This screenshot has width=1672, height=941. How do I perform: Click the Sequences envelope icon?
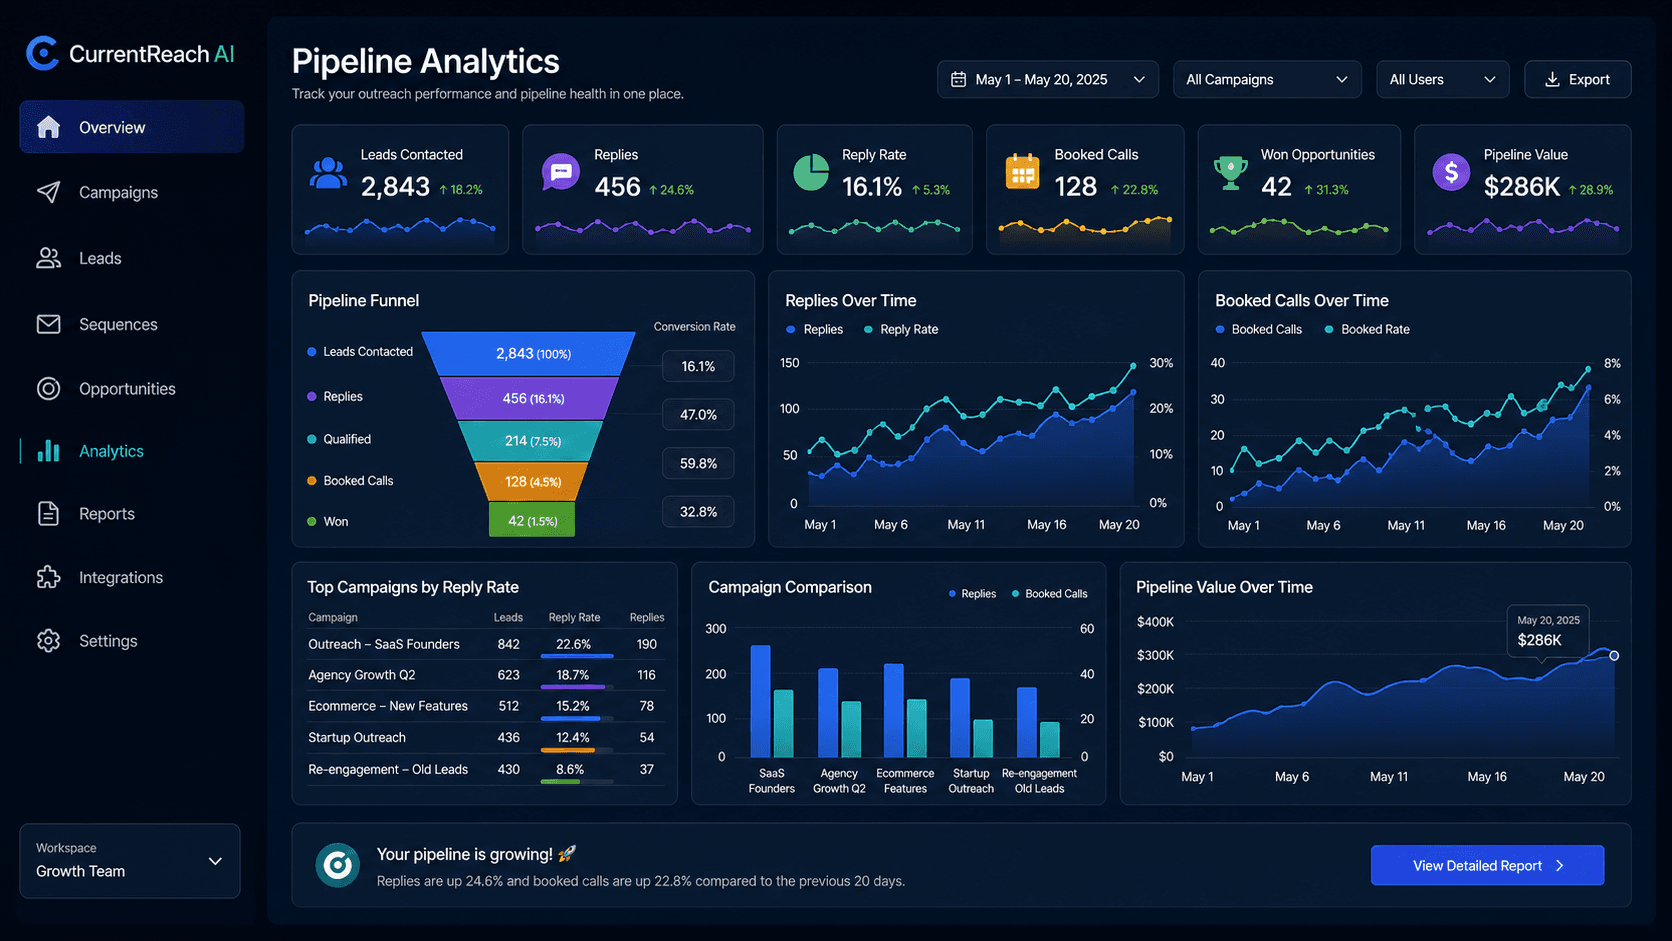click(x=48, y=324)
